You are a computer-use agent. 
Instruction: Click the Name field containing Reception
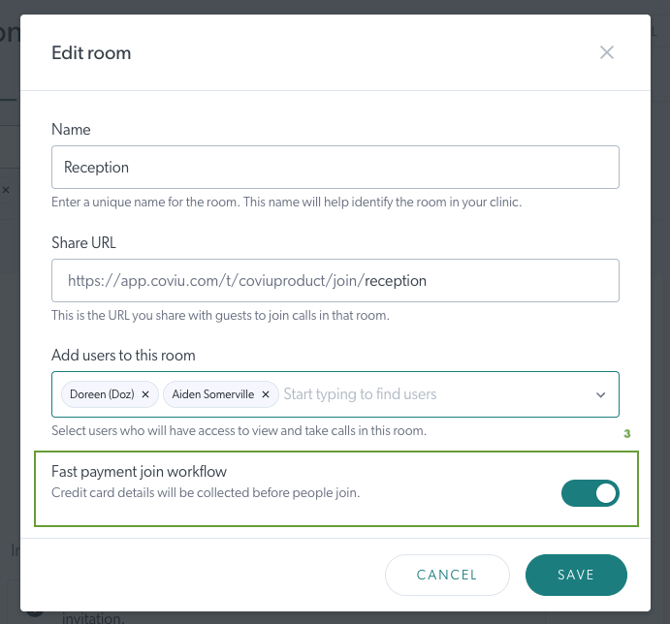pos(335,167)
